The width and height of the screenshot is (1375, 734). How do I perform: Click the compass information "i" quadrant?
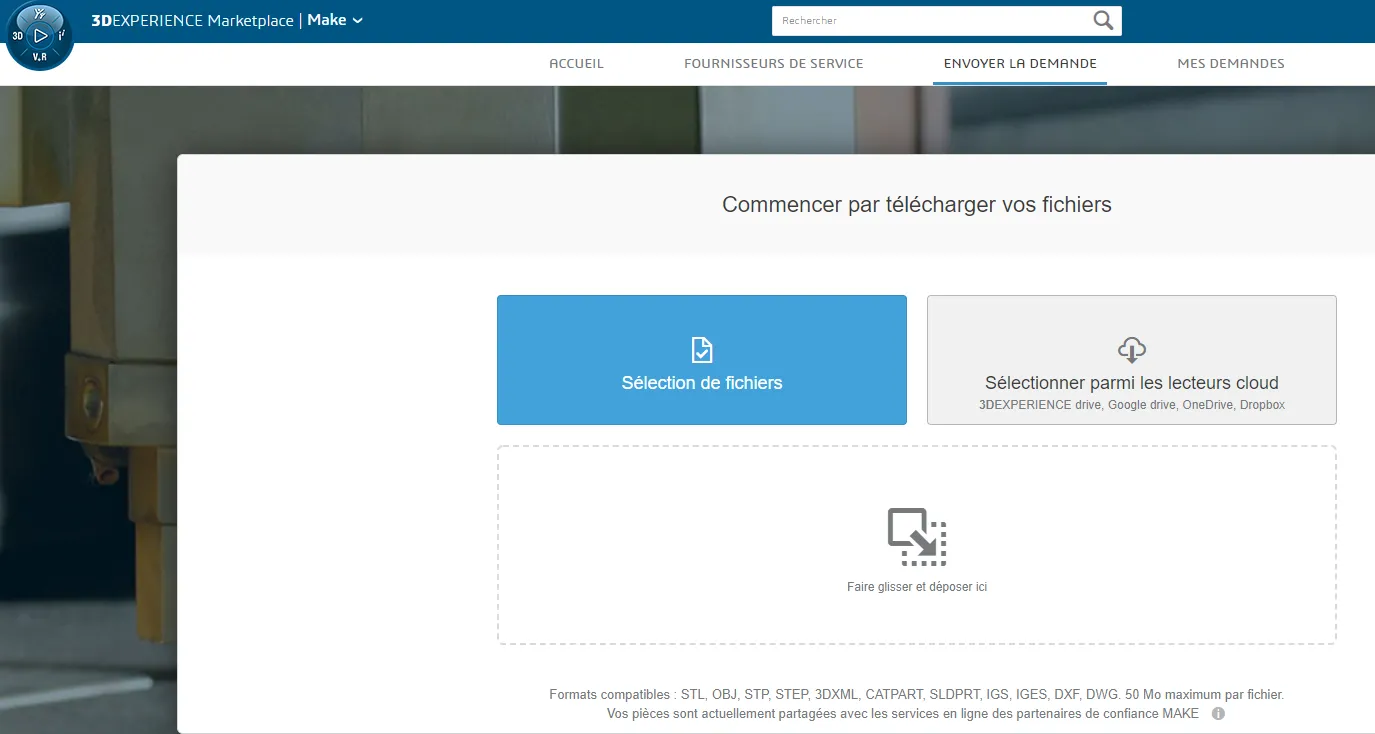point(63,36)
